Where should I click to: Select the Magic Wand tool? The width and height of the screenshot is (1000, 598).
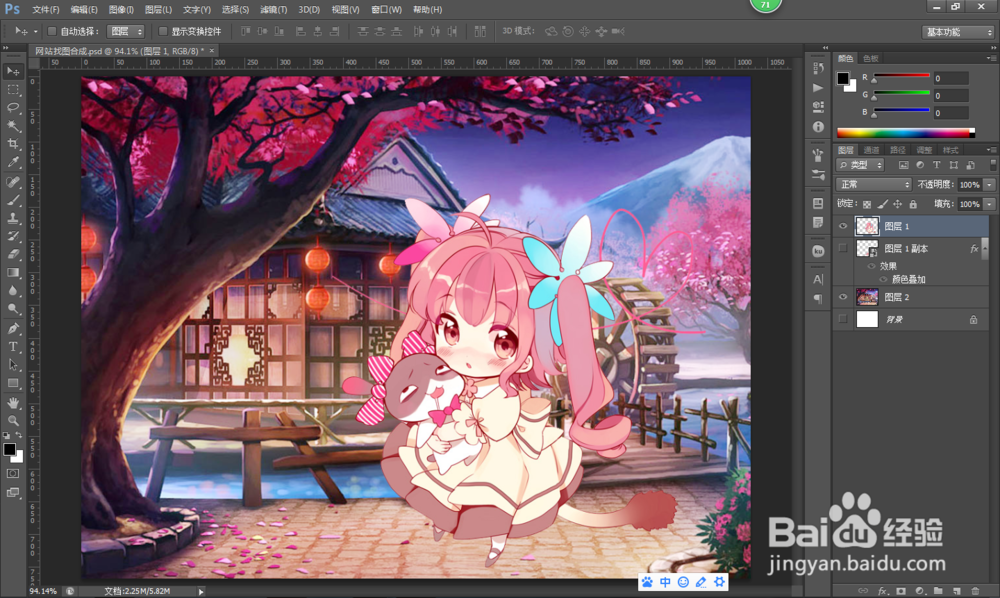13,126
